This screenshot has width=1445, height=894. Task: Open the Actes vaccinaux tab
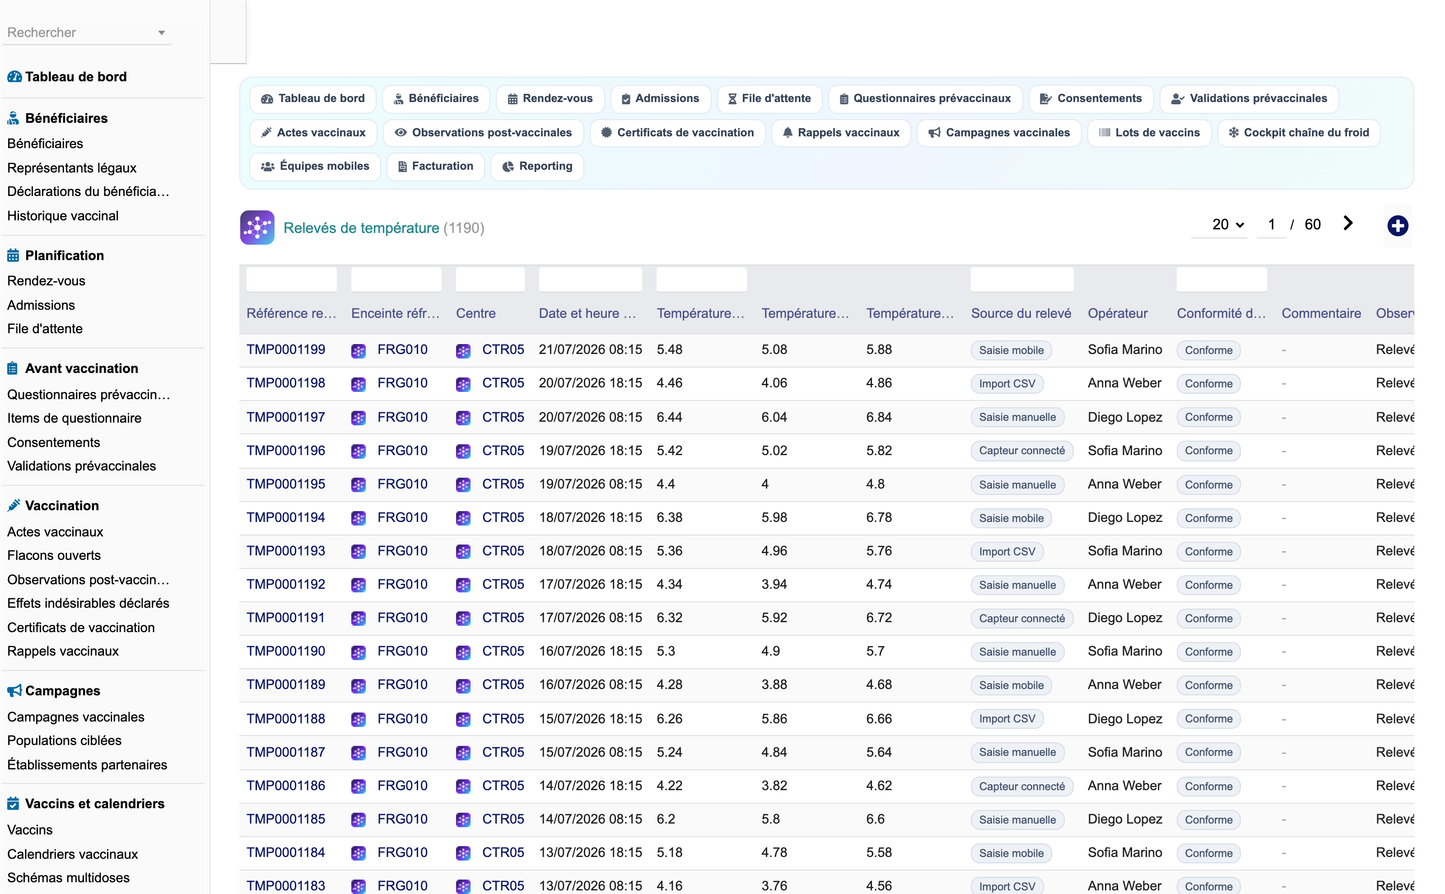(313, 133)
